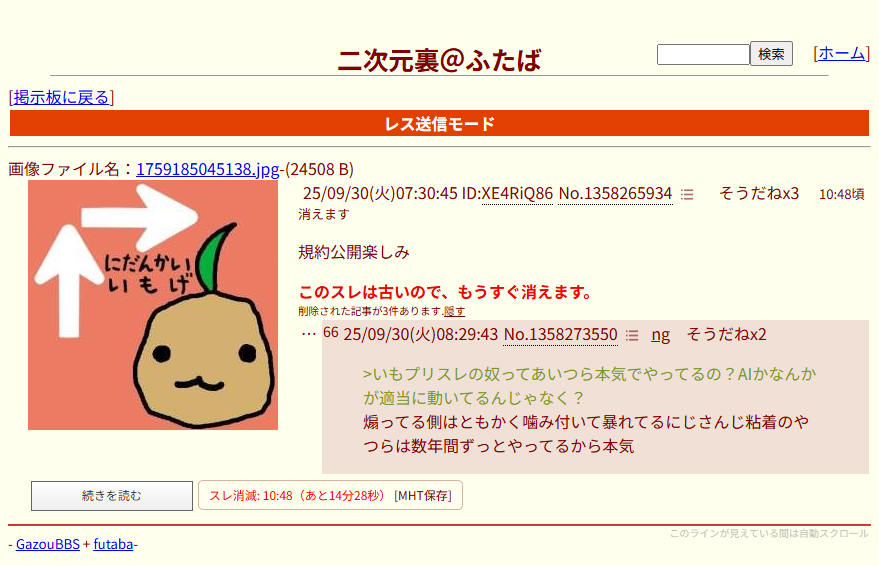Open menu icon beside No.1358265934

687,194
